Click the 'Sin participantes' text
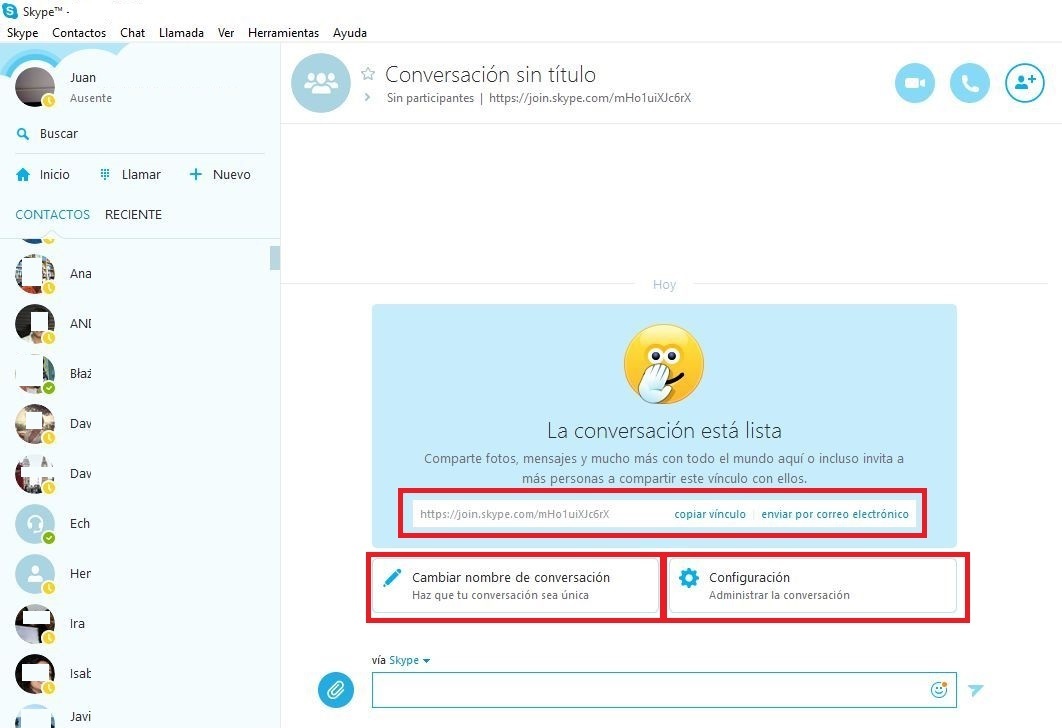 point(430,98)
